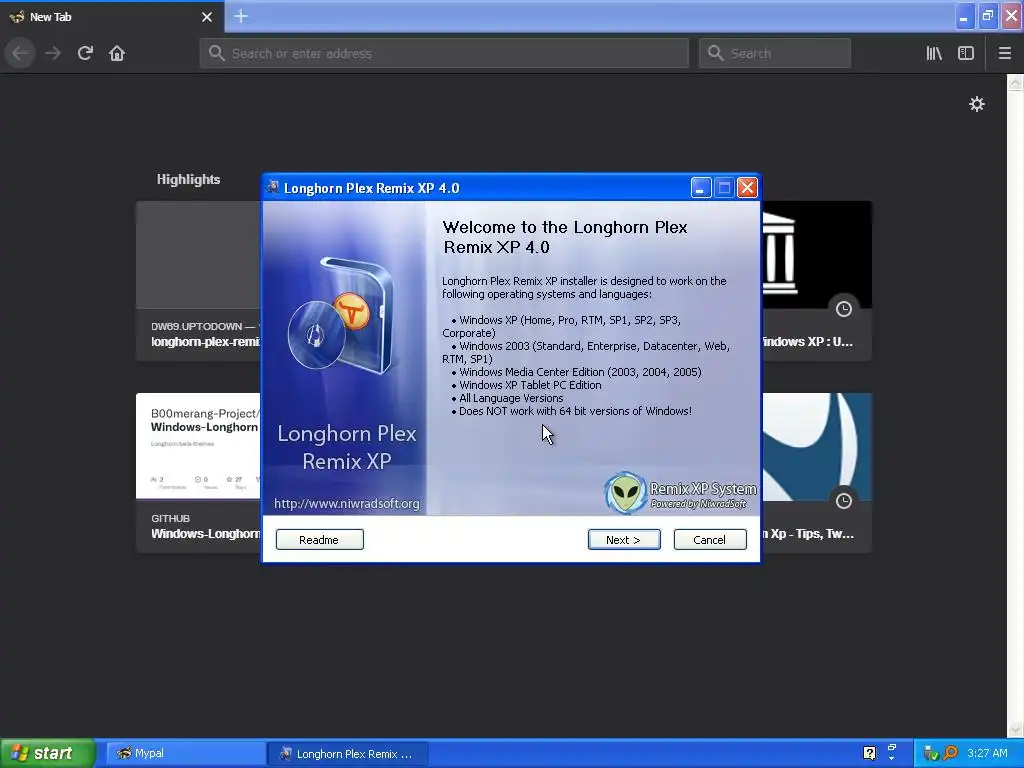The image size is (1024, 768).
Task: Click the small icon above tray chevron
Action: [x=891, y=748]
